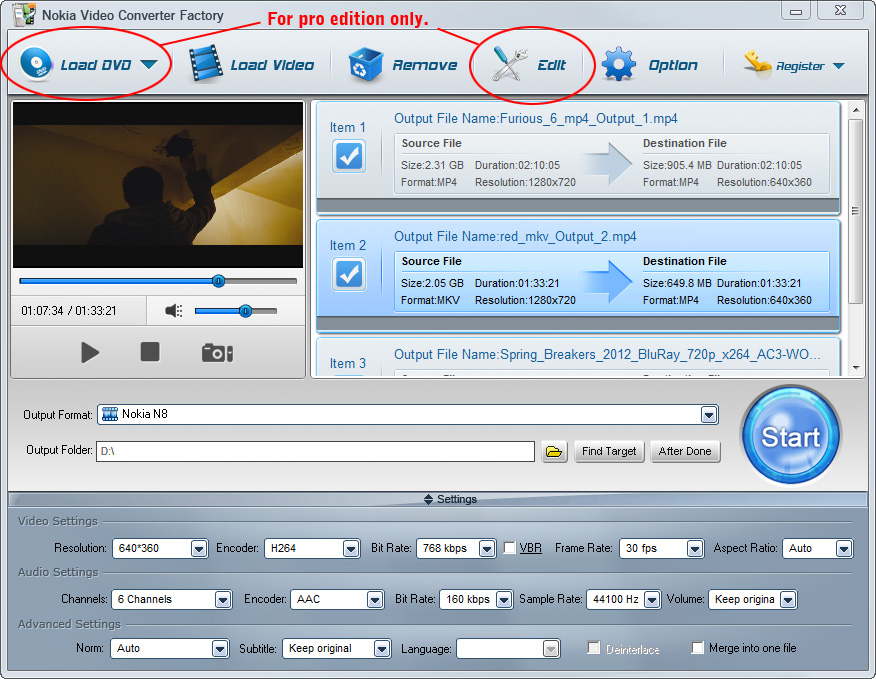Open the Frame Rate 30 fps dropdown
The image size is (876, 679).
[694, 549]
